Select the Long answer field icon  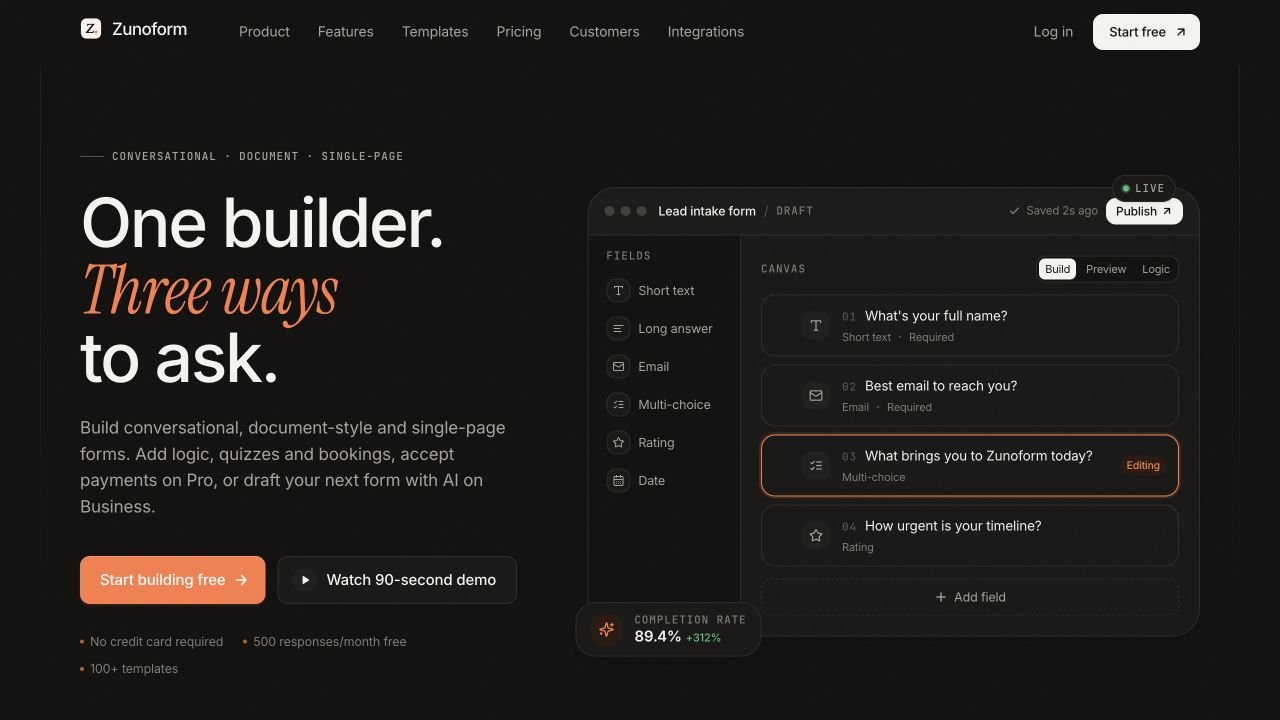618,329
